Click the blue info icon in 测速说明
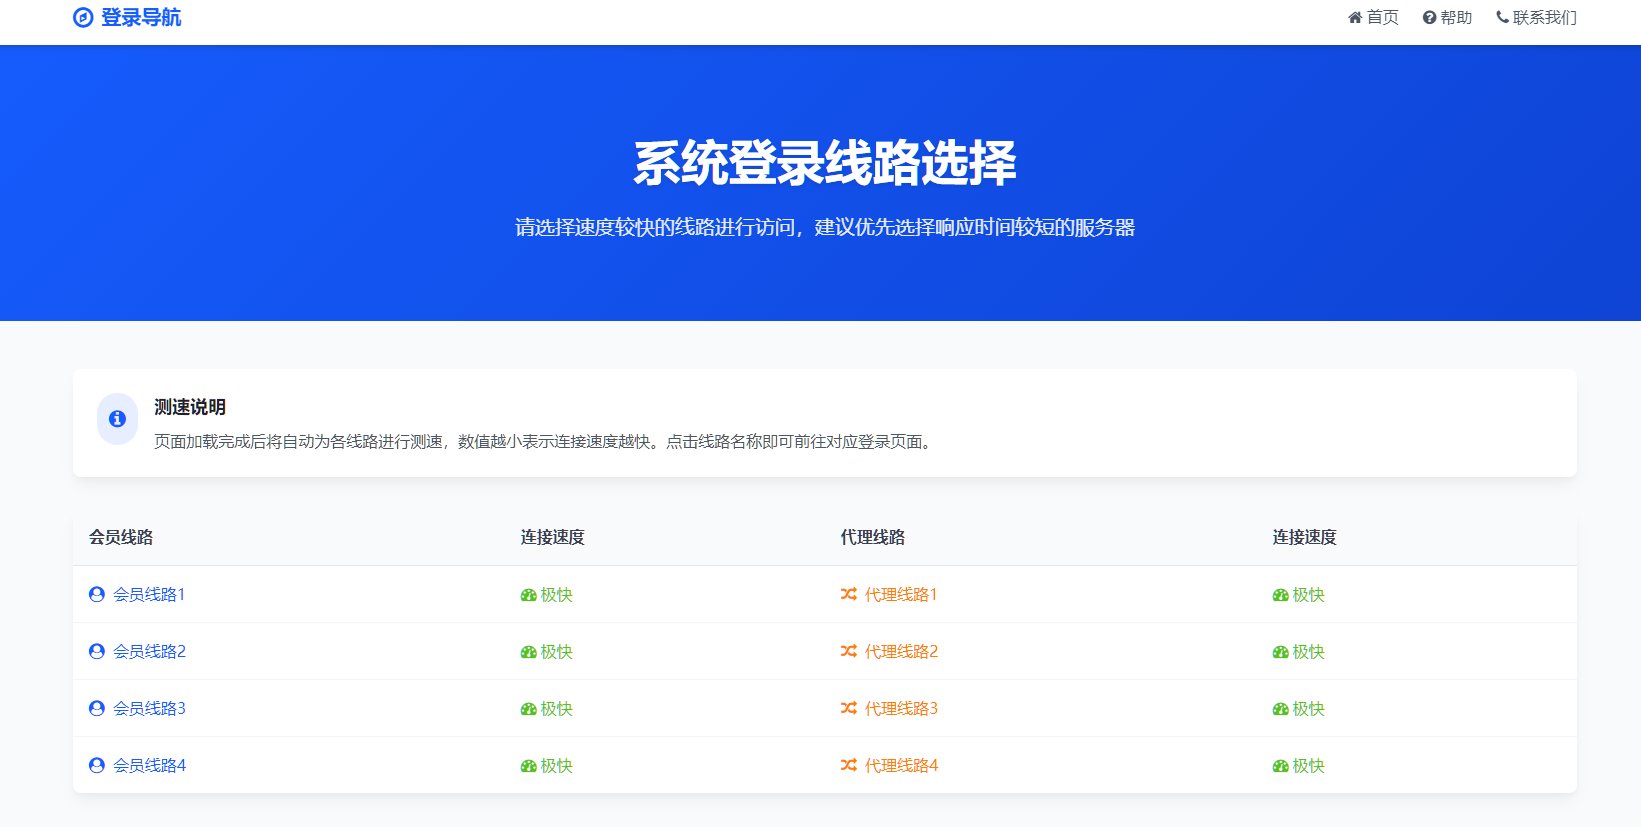This screenshot has width=1641, height=827. point(117,419)
